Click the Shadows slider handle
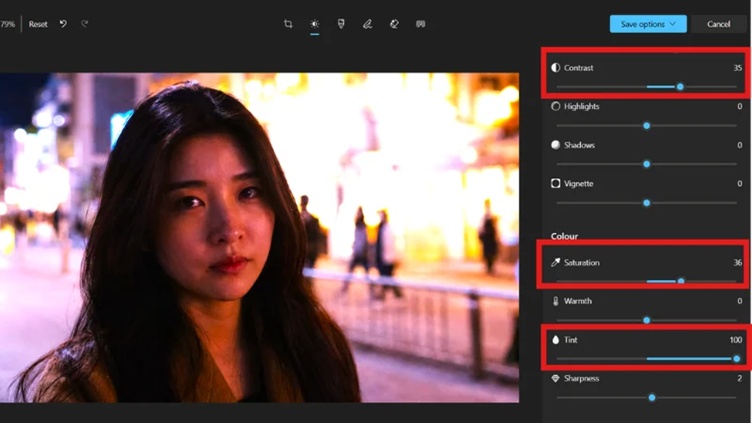The image size is (752, 423). pos(646,164)
